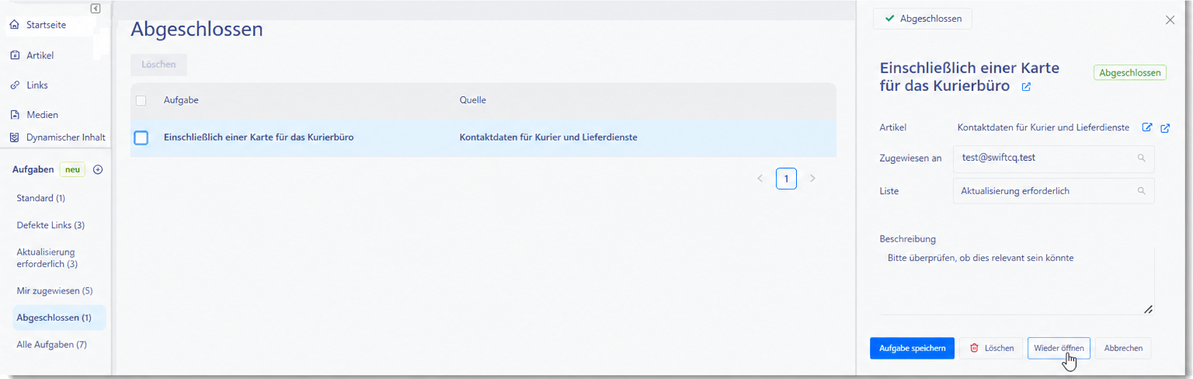Click the search icon in the Zugewiesen an field

pyautogui.click(x=1141, y=158)
